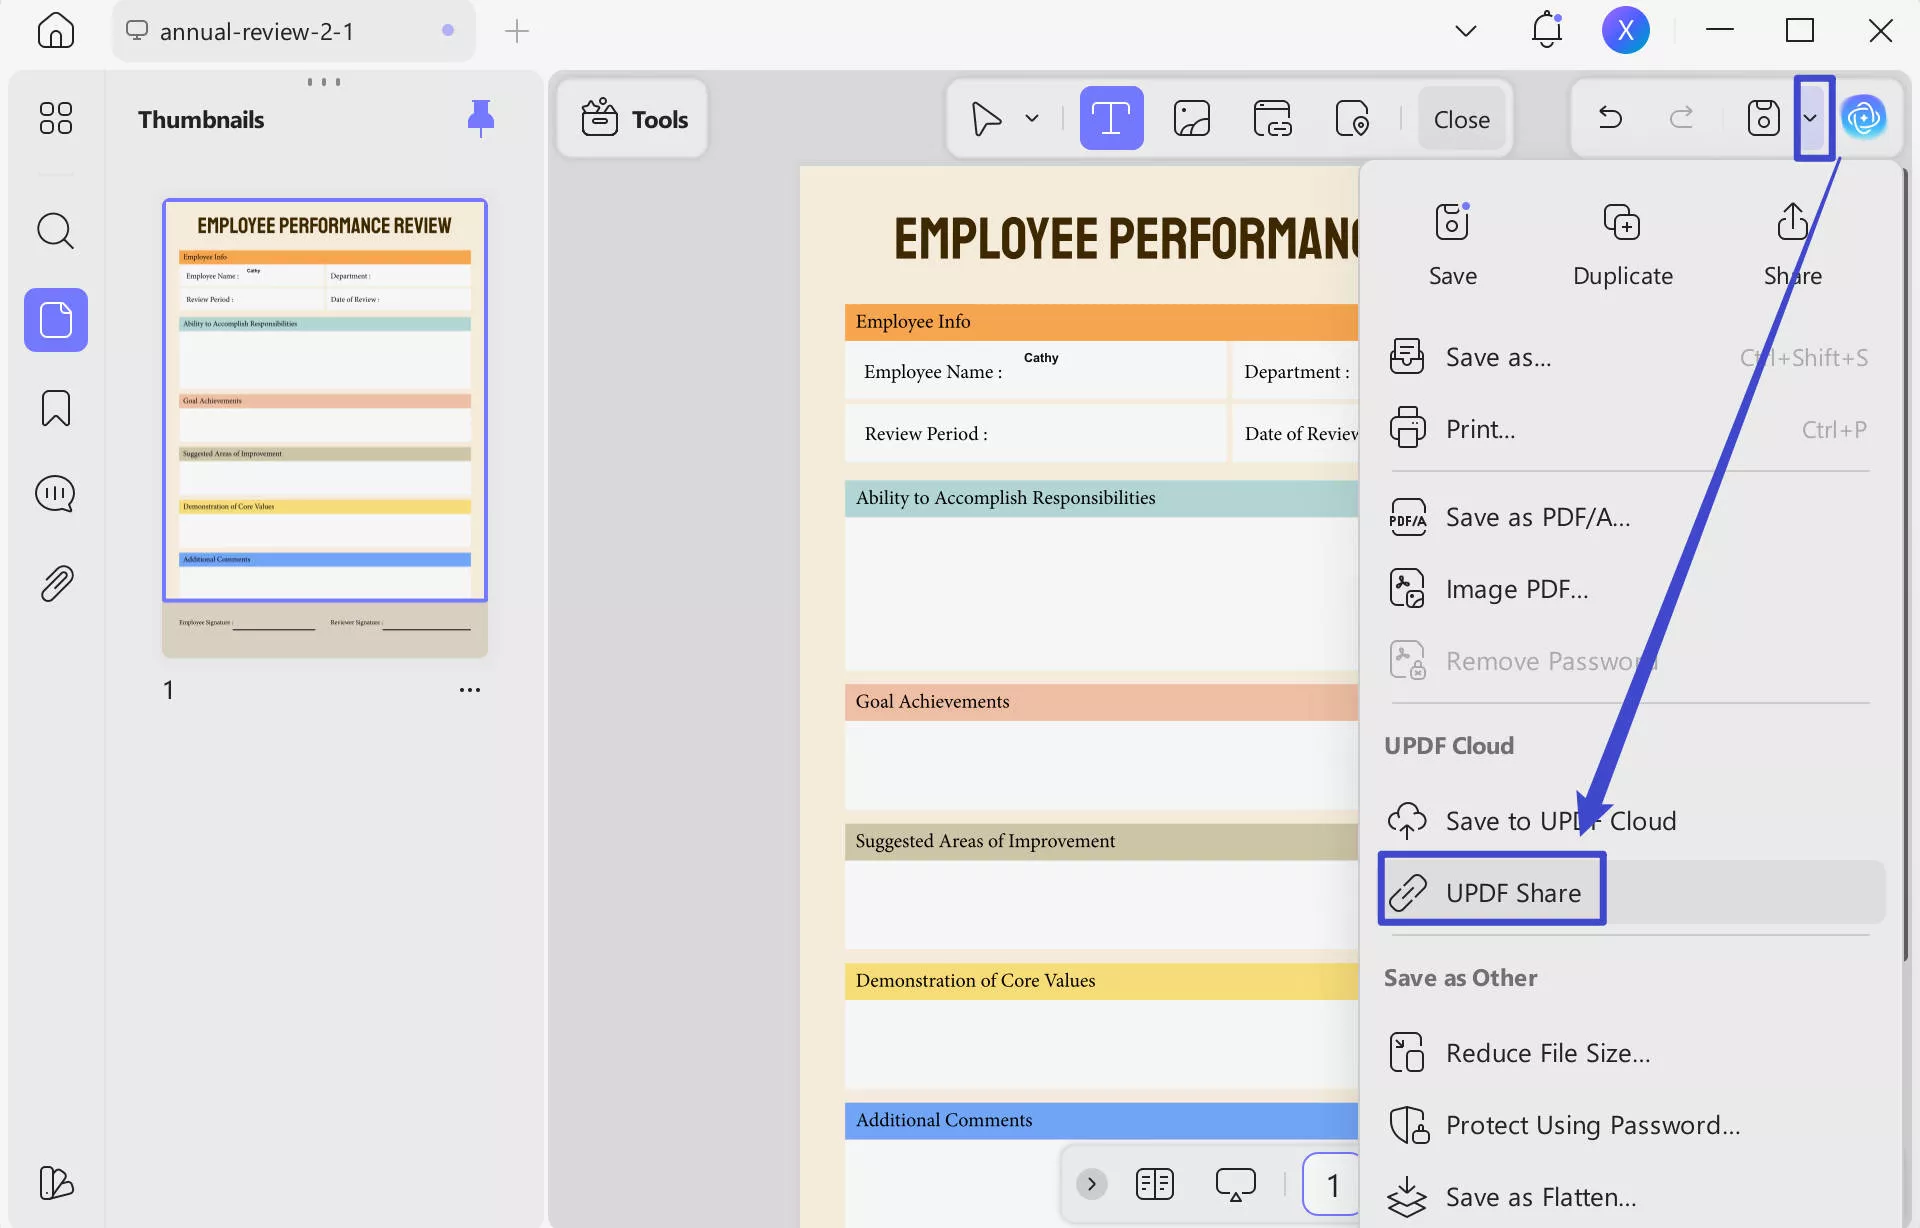1920x1228 pixels.
Task: Open the notifications bell
Action: click(1546, 31)
